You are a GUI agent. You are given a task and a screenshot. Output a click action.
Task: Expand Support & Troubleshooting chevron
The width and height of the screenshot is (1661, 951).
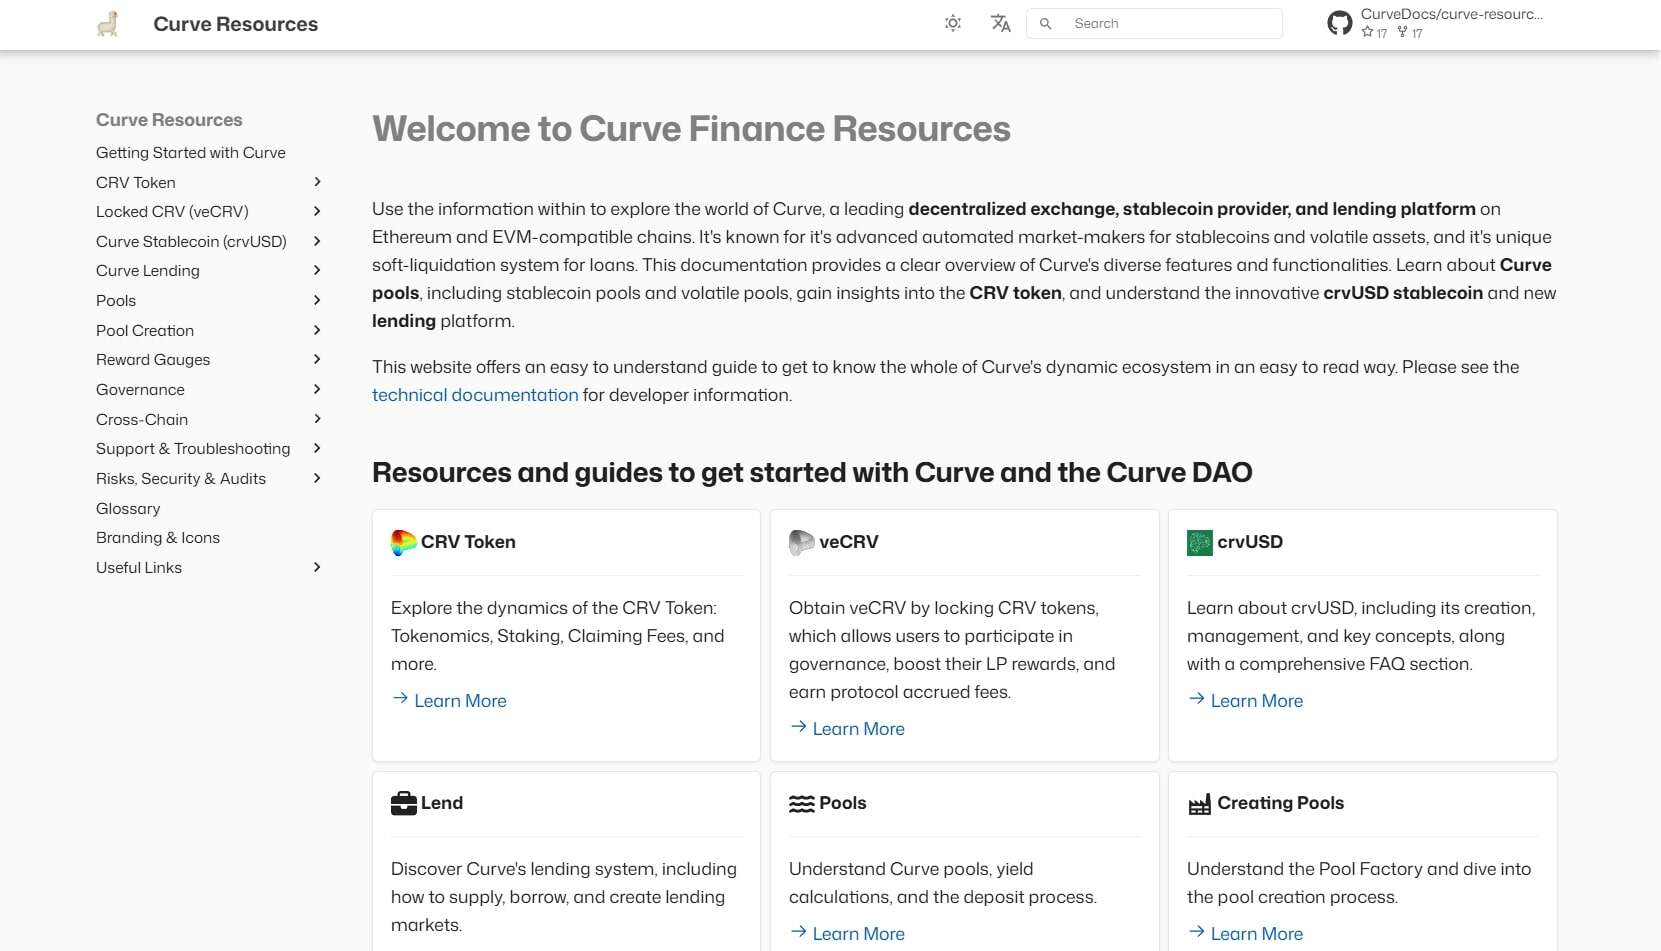tap(317, 448)
